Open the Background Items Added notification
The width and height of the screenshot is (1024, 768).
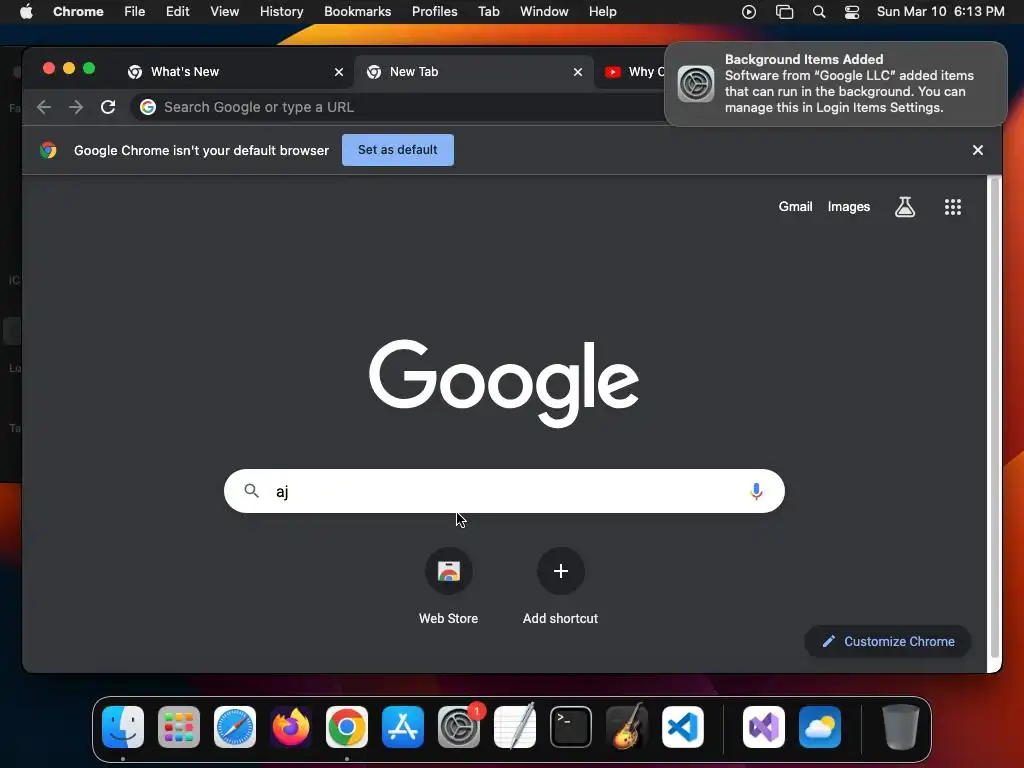836,84
